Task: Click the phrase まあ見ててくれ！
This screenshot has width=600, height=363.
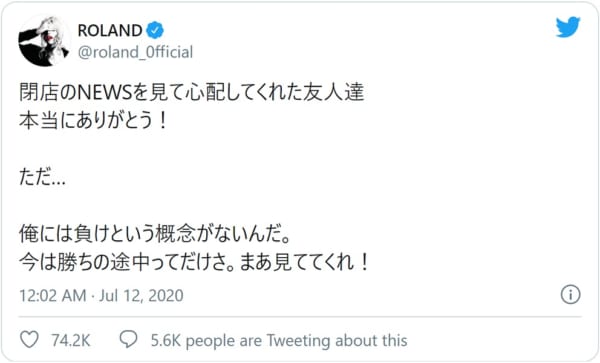Action: point(305,262)
